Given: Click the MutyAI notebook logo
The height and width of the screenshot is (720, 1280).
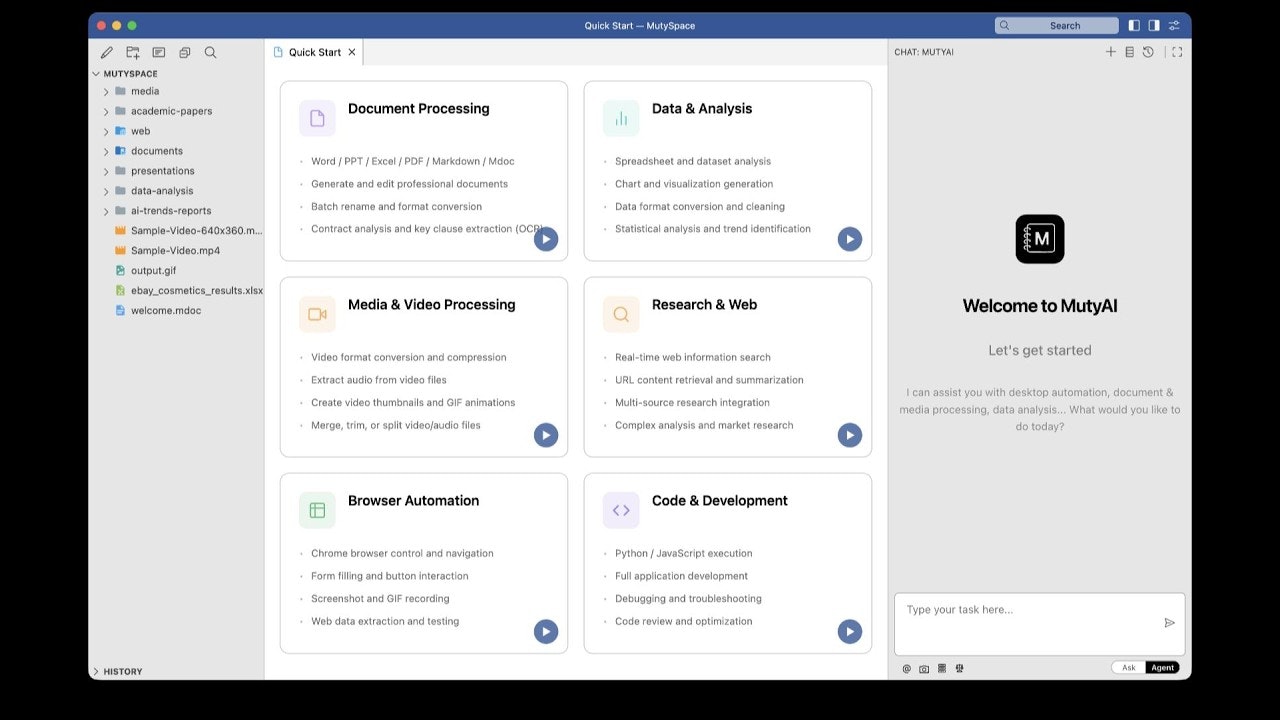Looking at the screenshot, I should pos(1040,239).
